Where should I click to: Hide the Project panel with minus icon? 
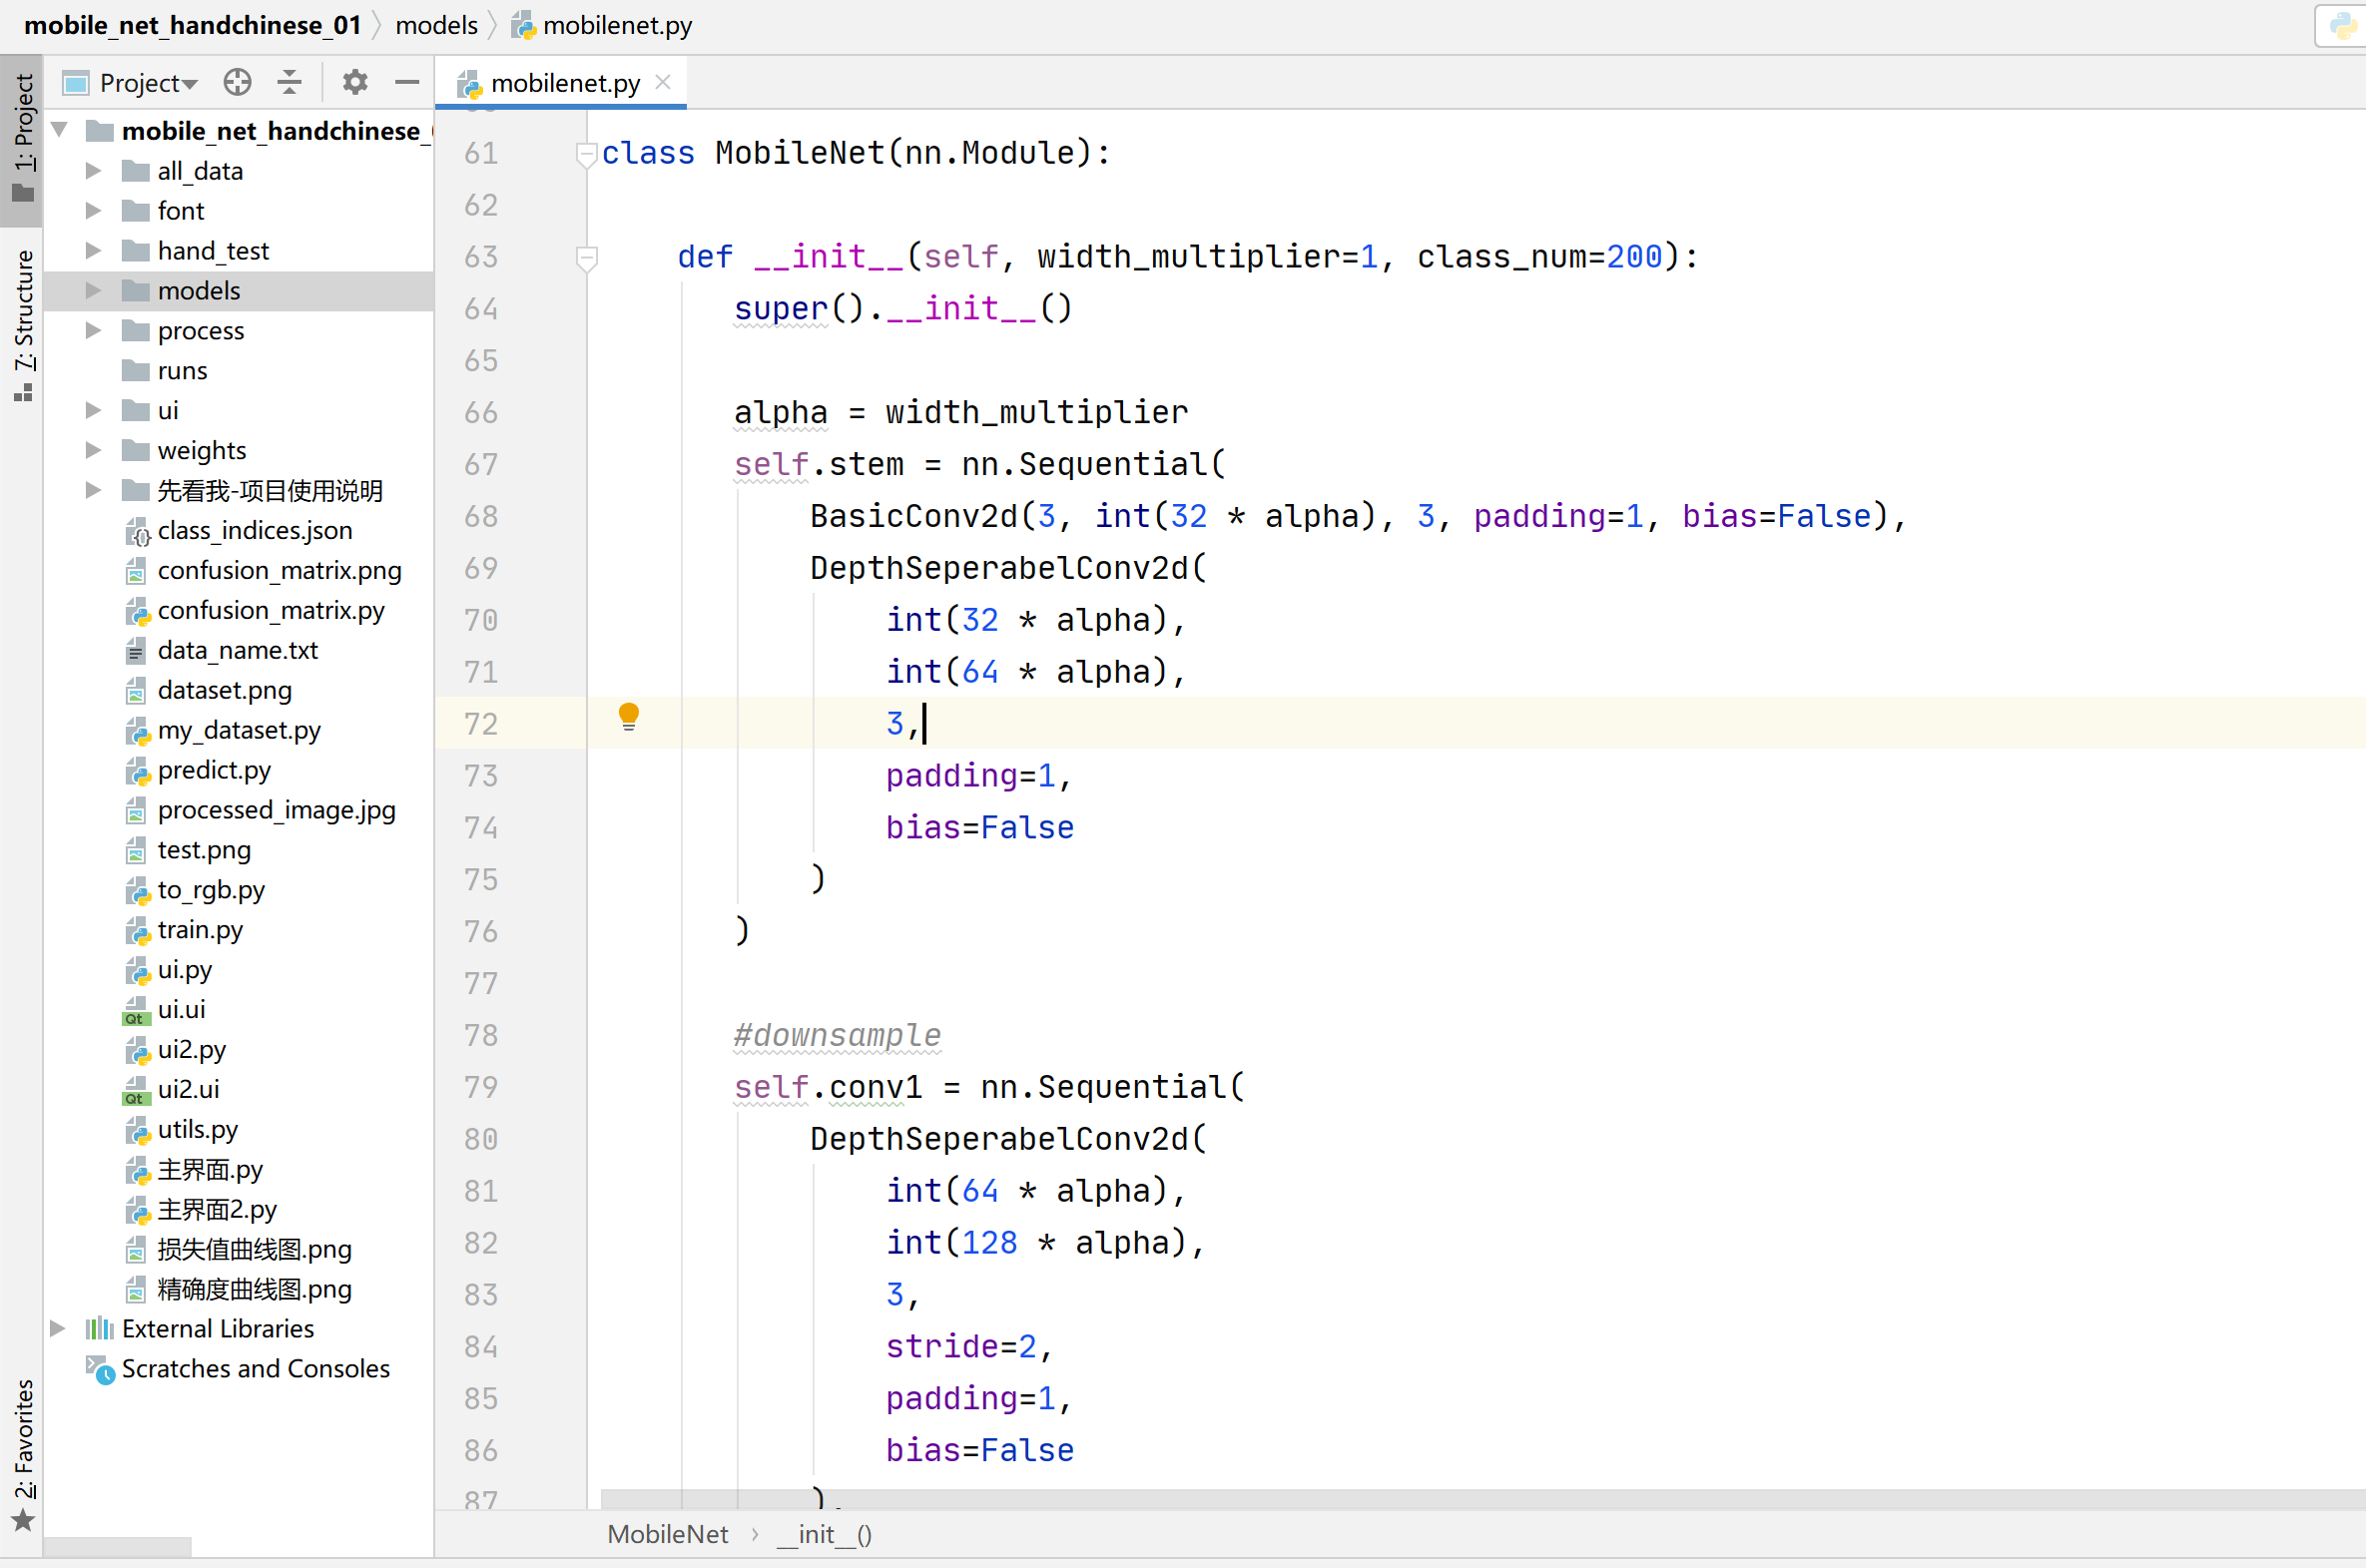click(x=406, y=82)
